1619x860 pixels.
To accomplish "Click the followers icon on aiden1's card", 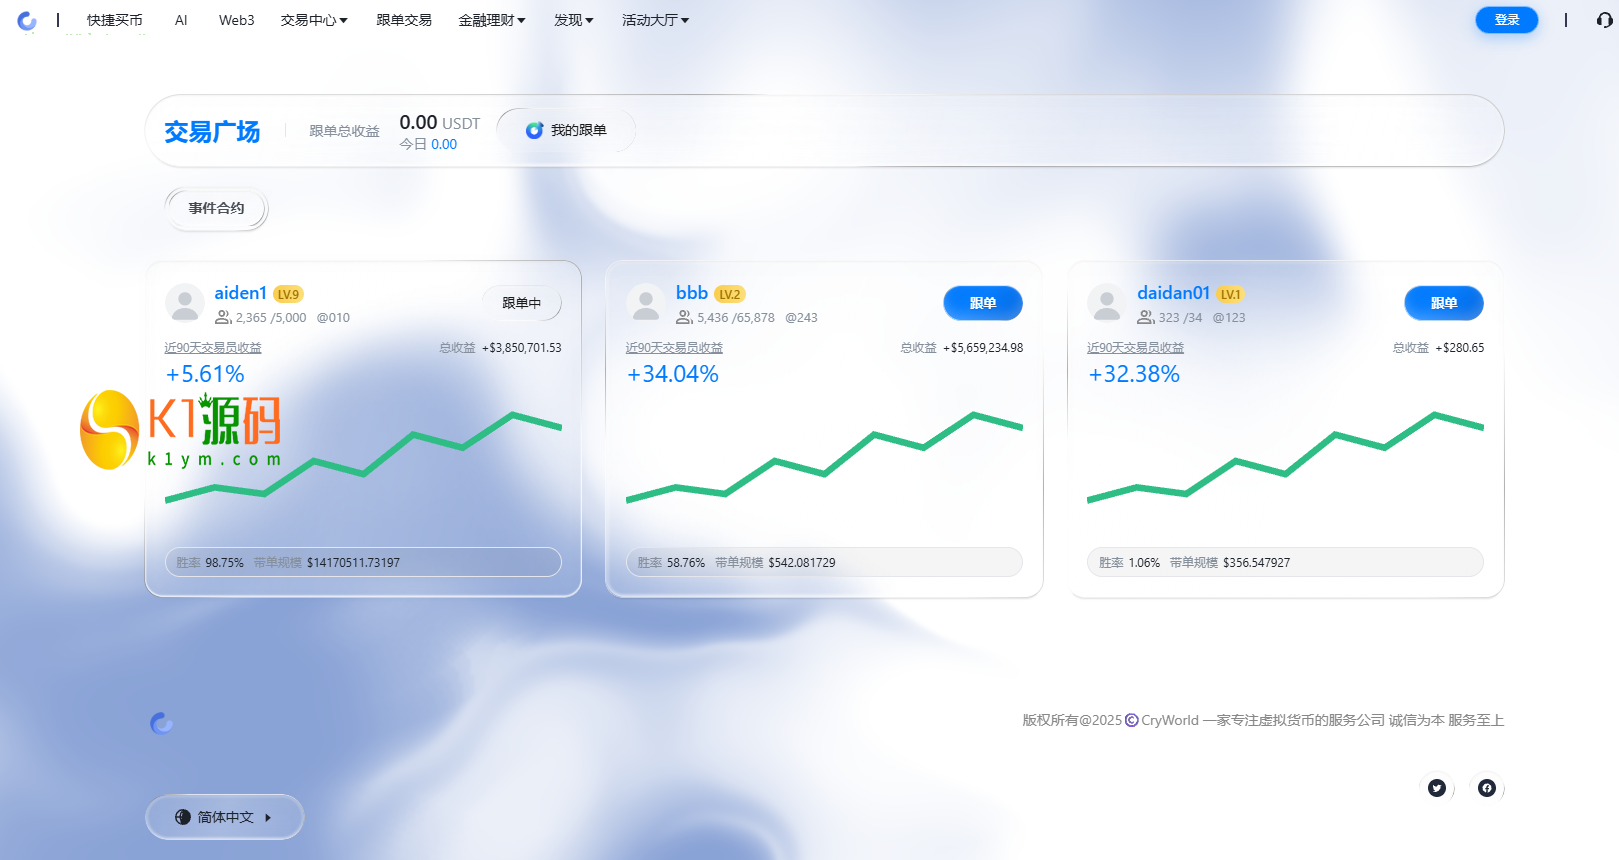I will tap(223, 317).
